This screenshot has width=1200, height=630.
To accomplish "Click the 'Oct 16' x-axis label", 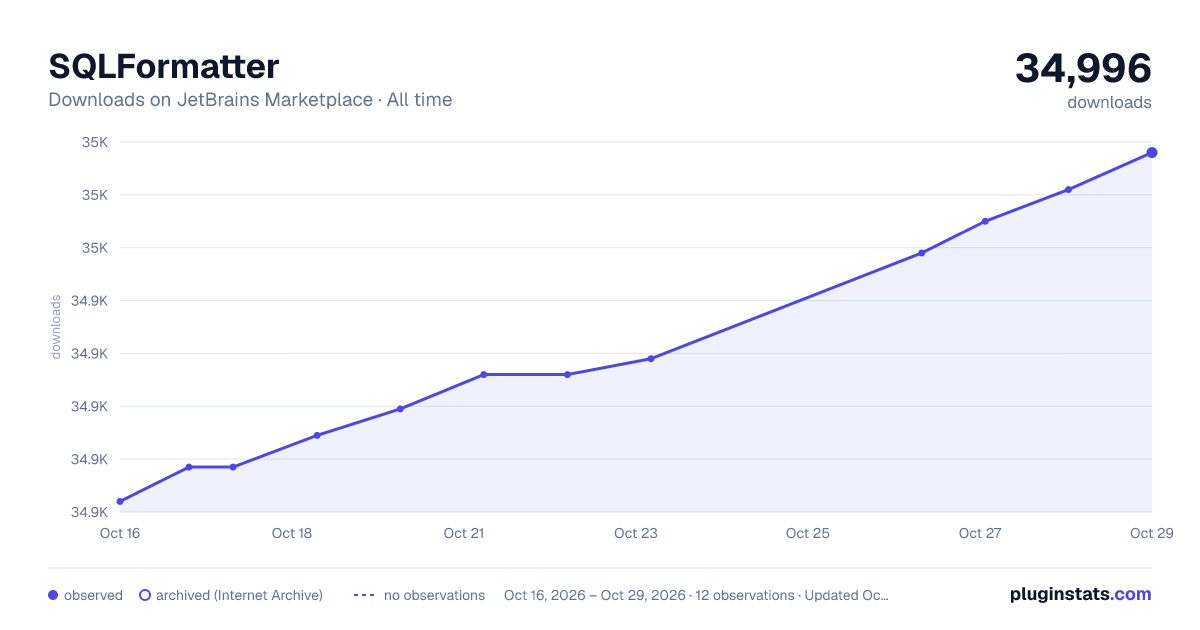I will pos(120,533).
